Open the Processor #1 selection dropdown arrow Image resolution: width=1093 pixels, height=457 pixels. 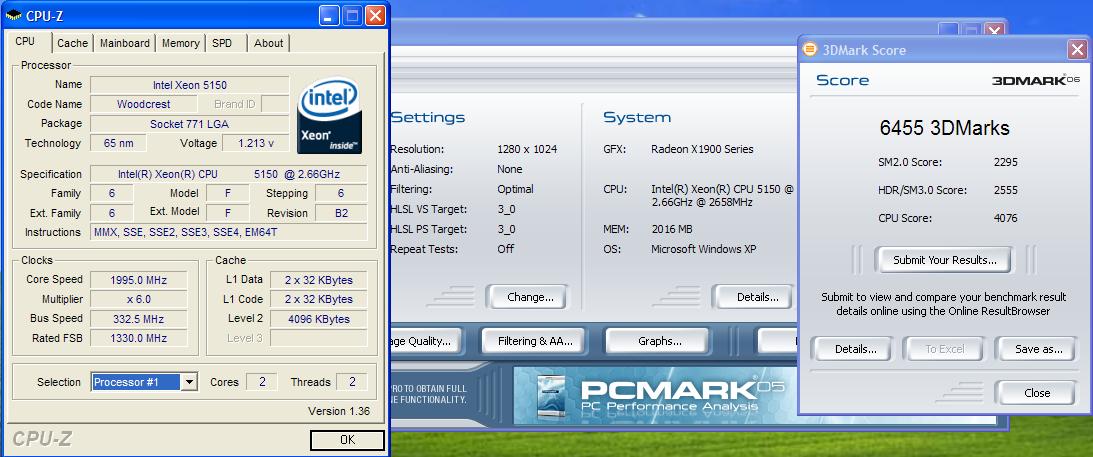pos(189,382)
